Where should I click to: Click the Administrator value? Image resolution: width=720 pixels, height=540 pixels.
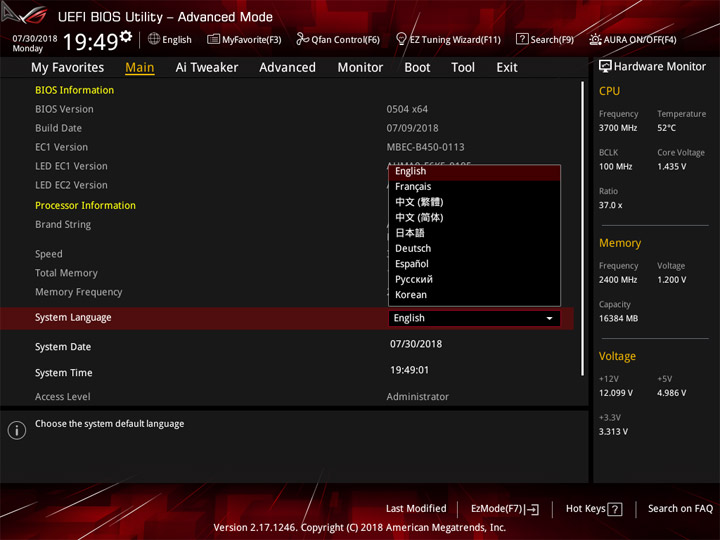(417, 396)
